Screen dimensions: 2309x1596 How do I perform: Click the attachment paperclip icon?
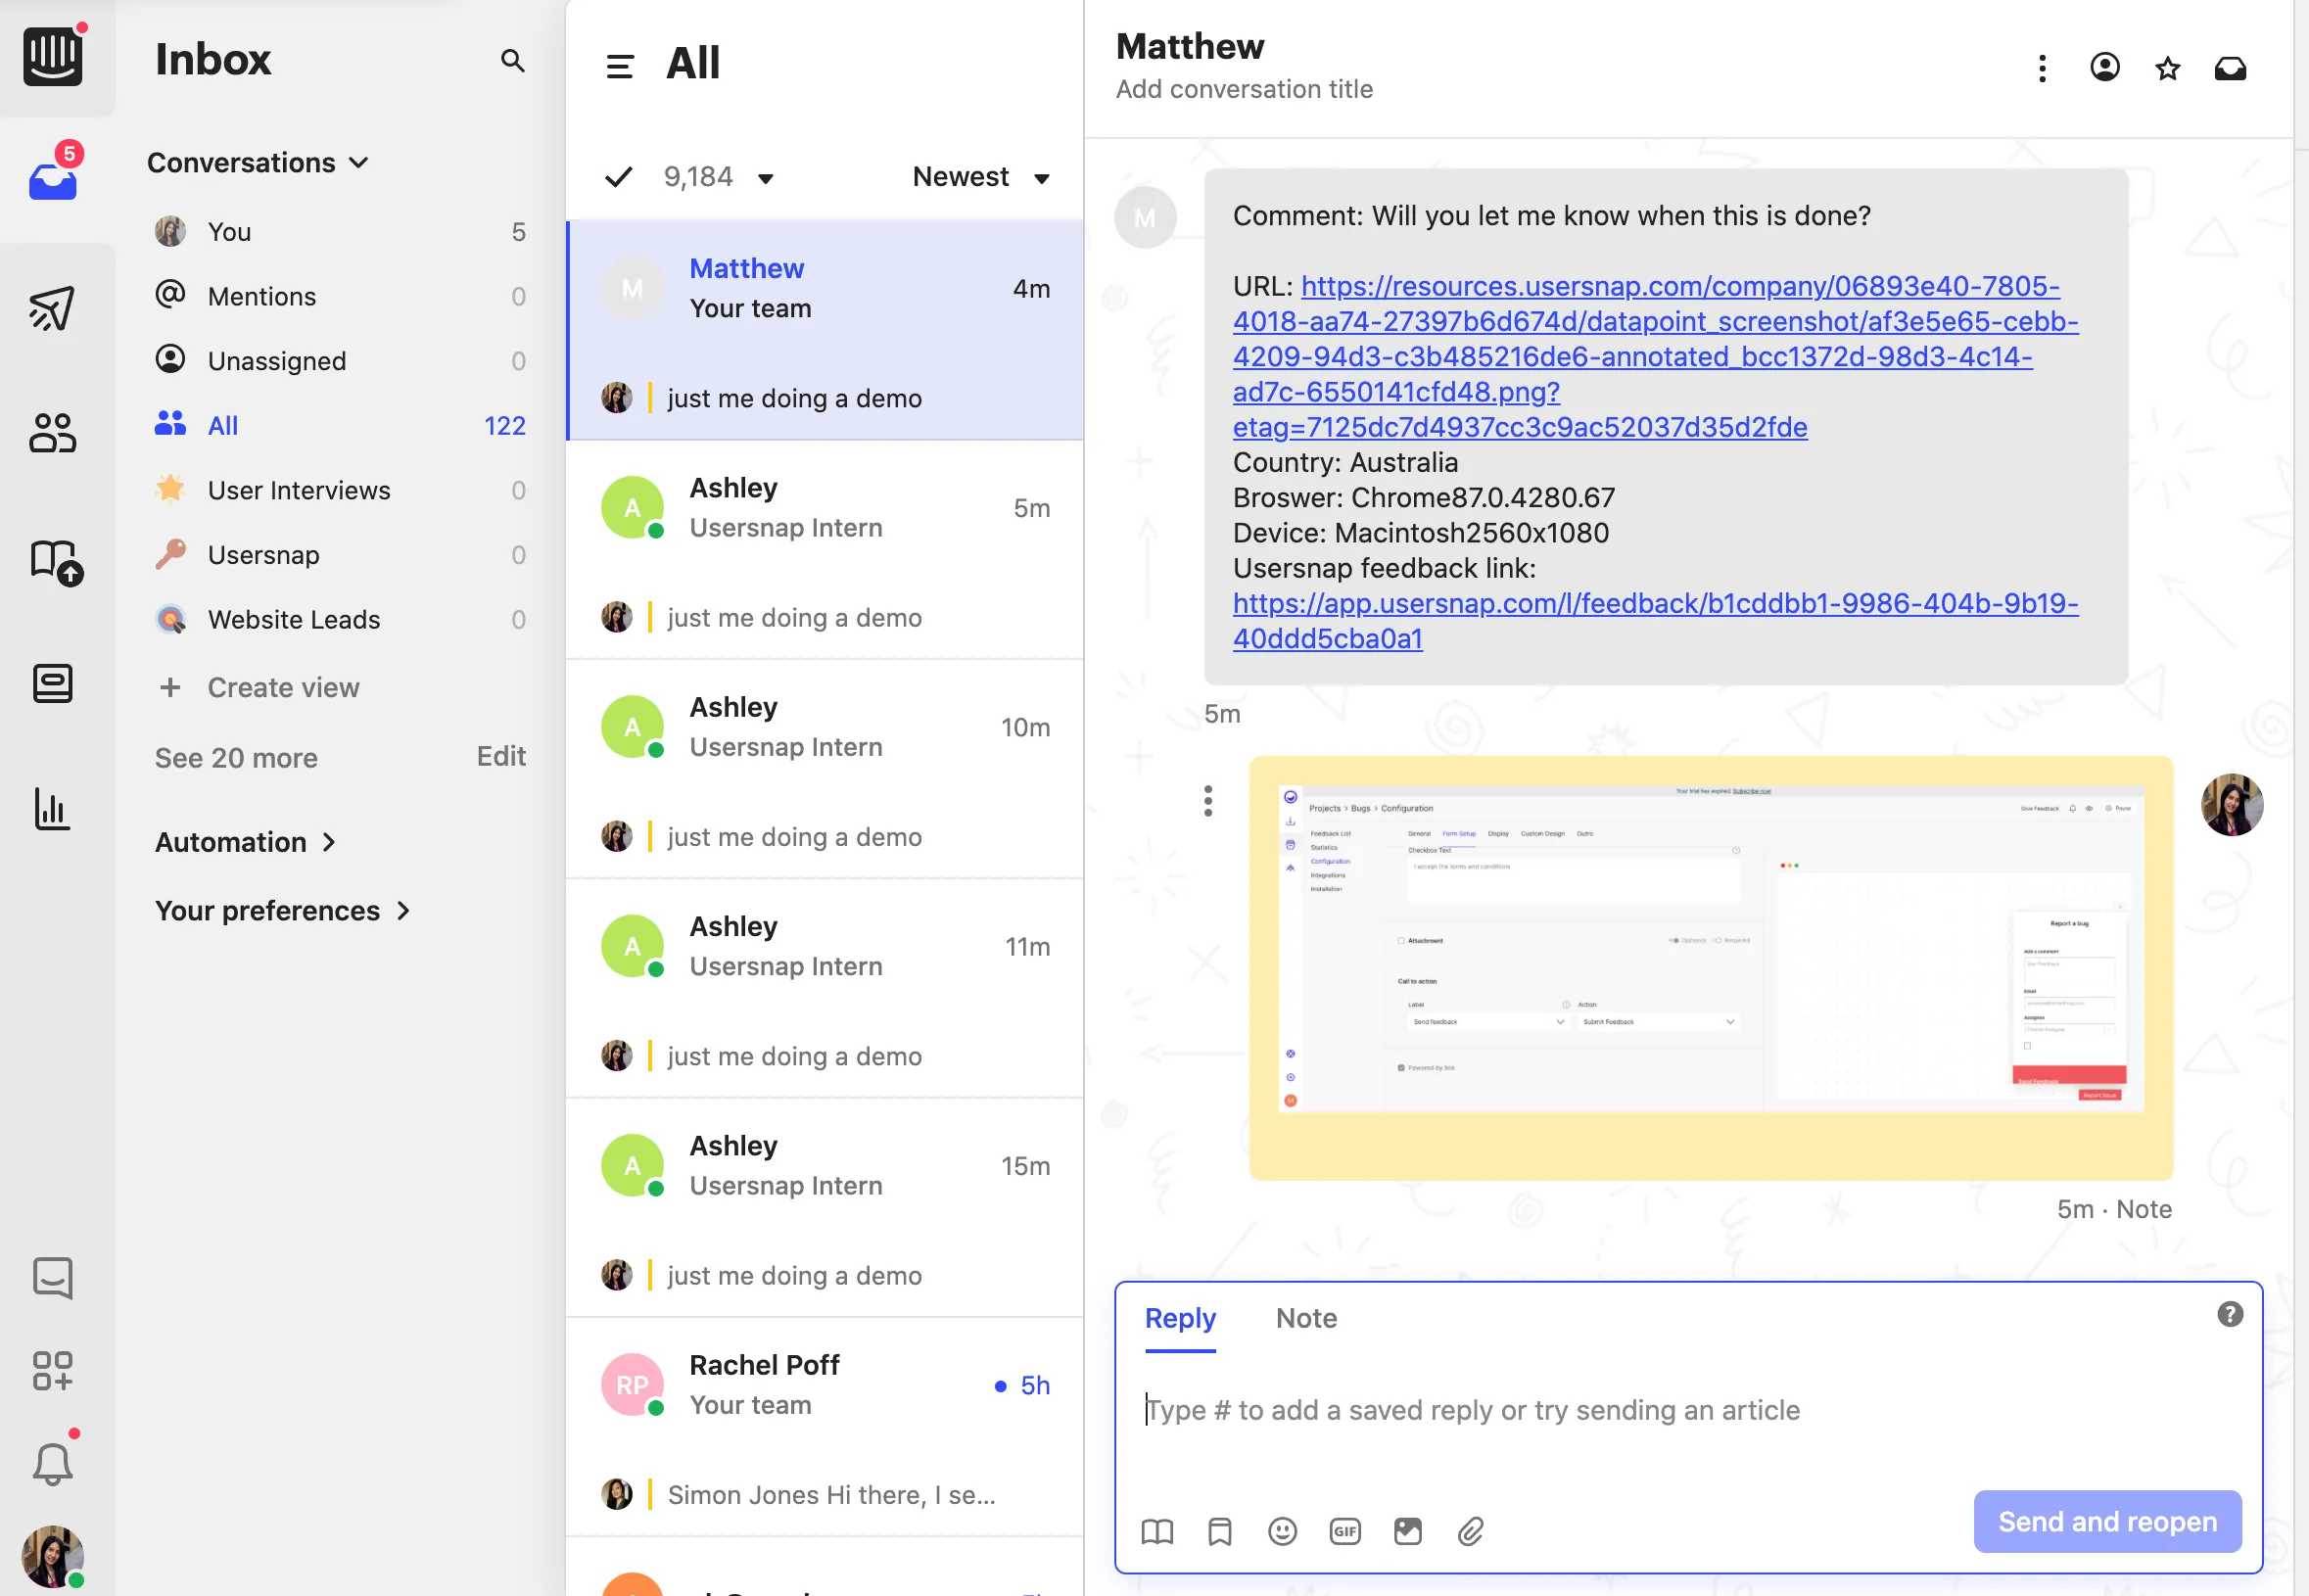point(1470,1531)
